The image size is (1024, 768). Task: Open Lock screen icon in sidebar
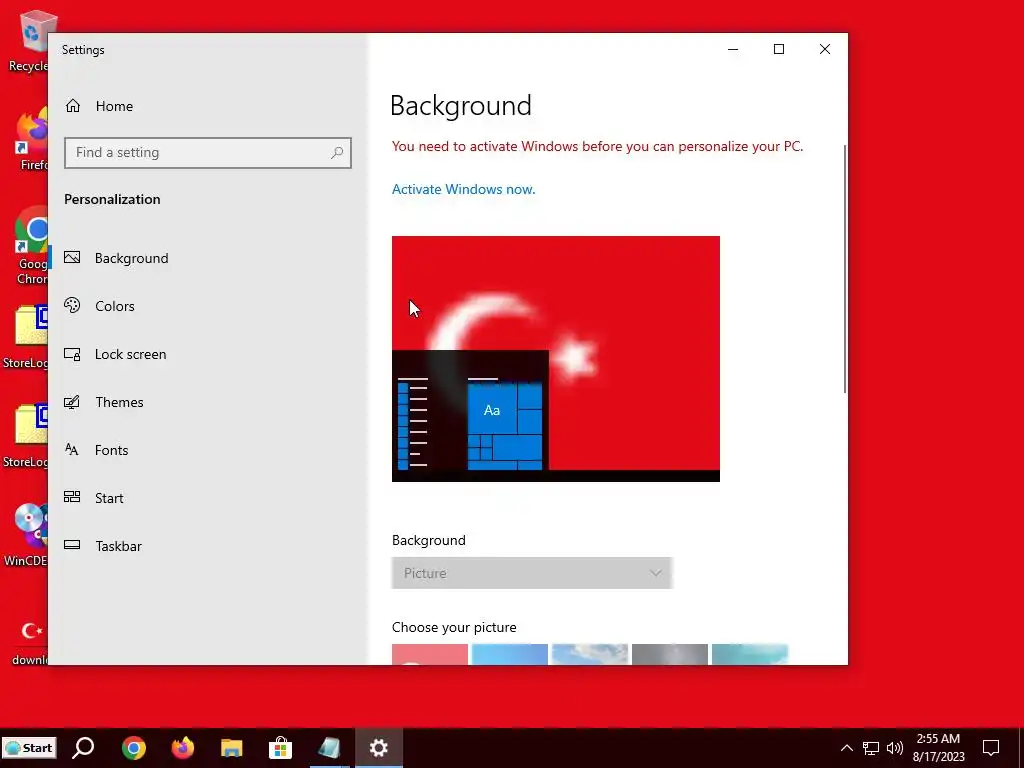[72, 354]
